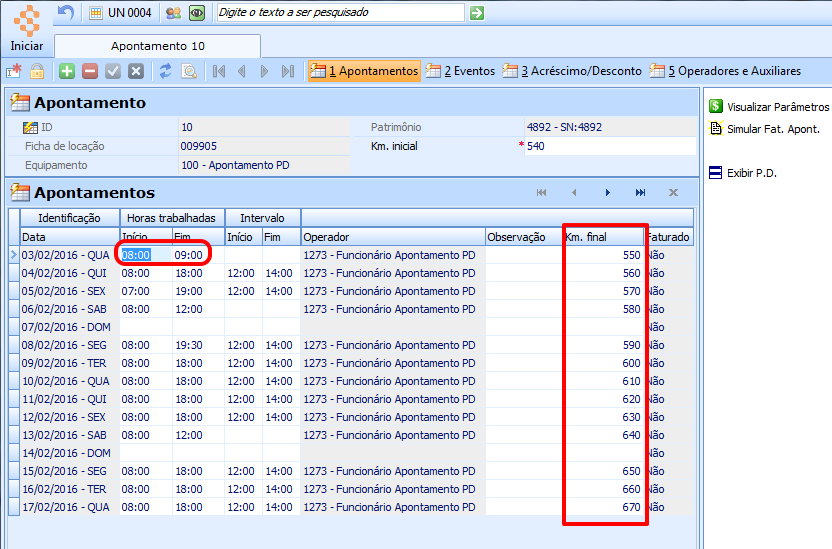Screen dimensions: 832x549
Task: Go to next record in toolbar
Action: point(264,71)
